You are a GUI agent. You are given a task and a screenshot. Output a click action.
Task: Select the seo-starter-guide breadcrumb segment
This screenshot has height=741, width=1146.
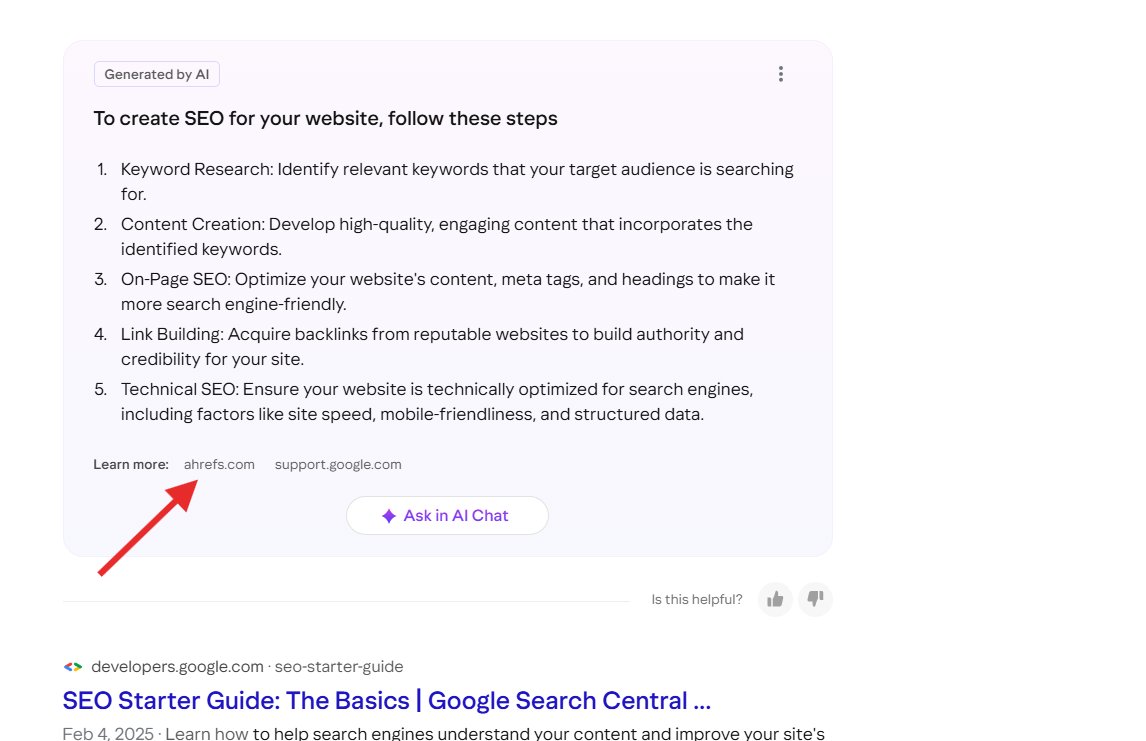click(338, 666)
